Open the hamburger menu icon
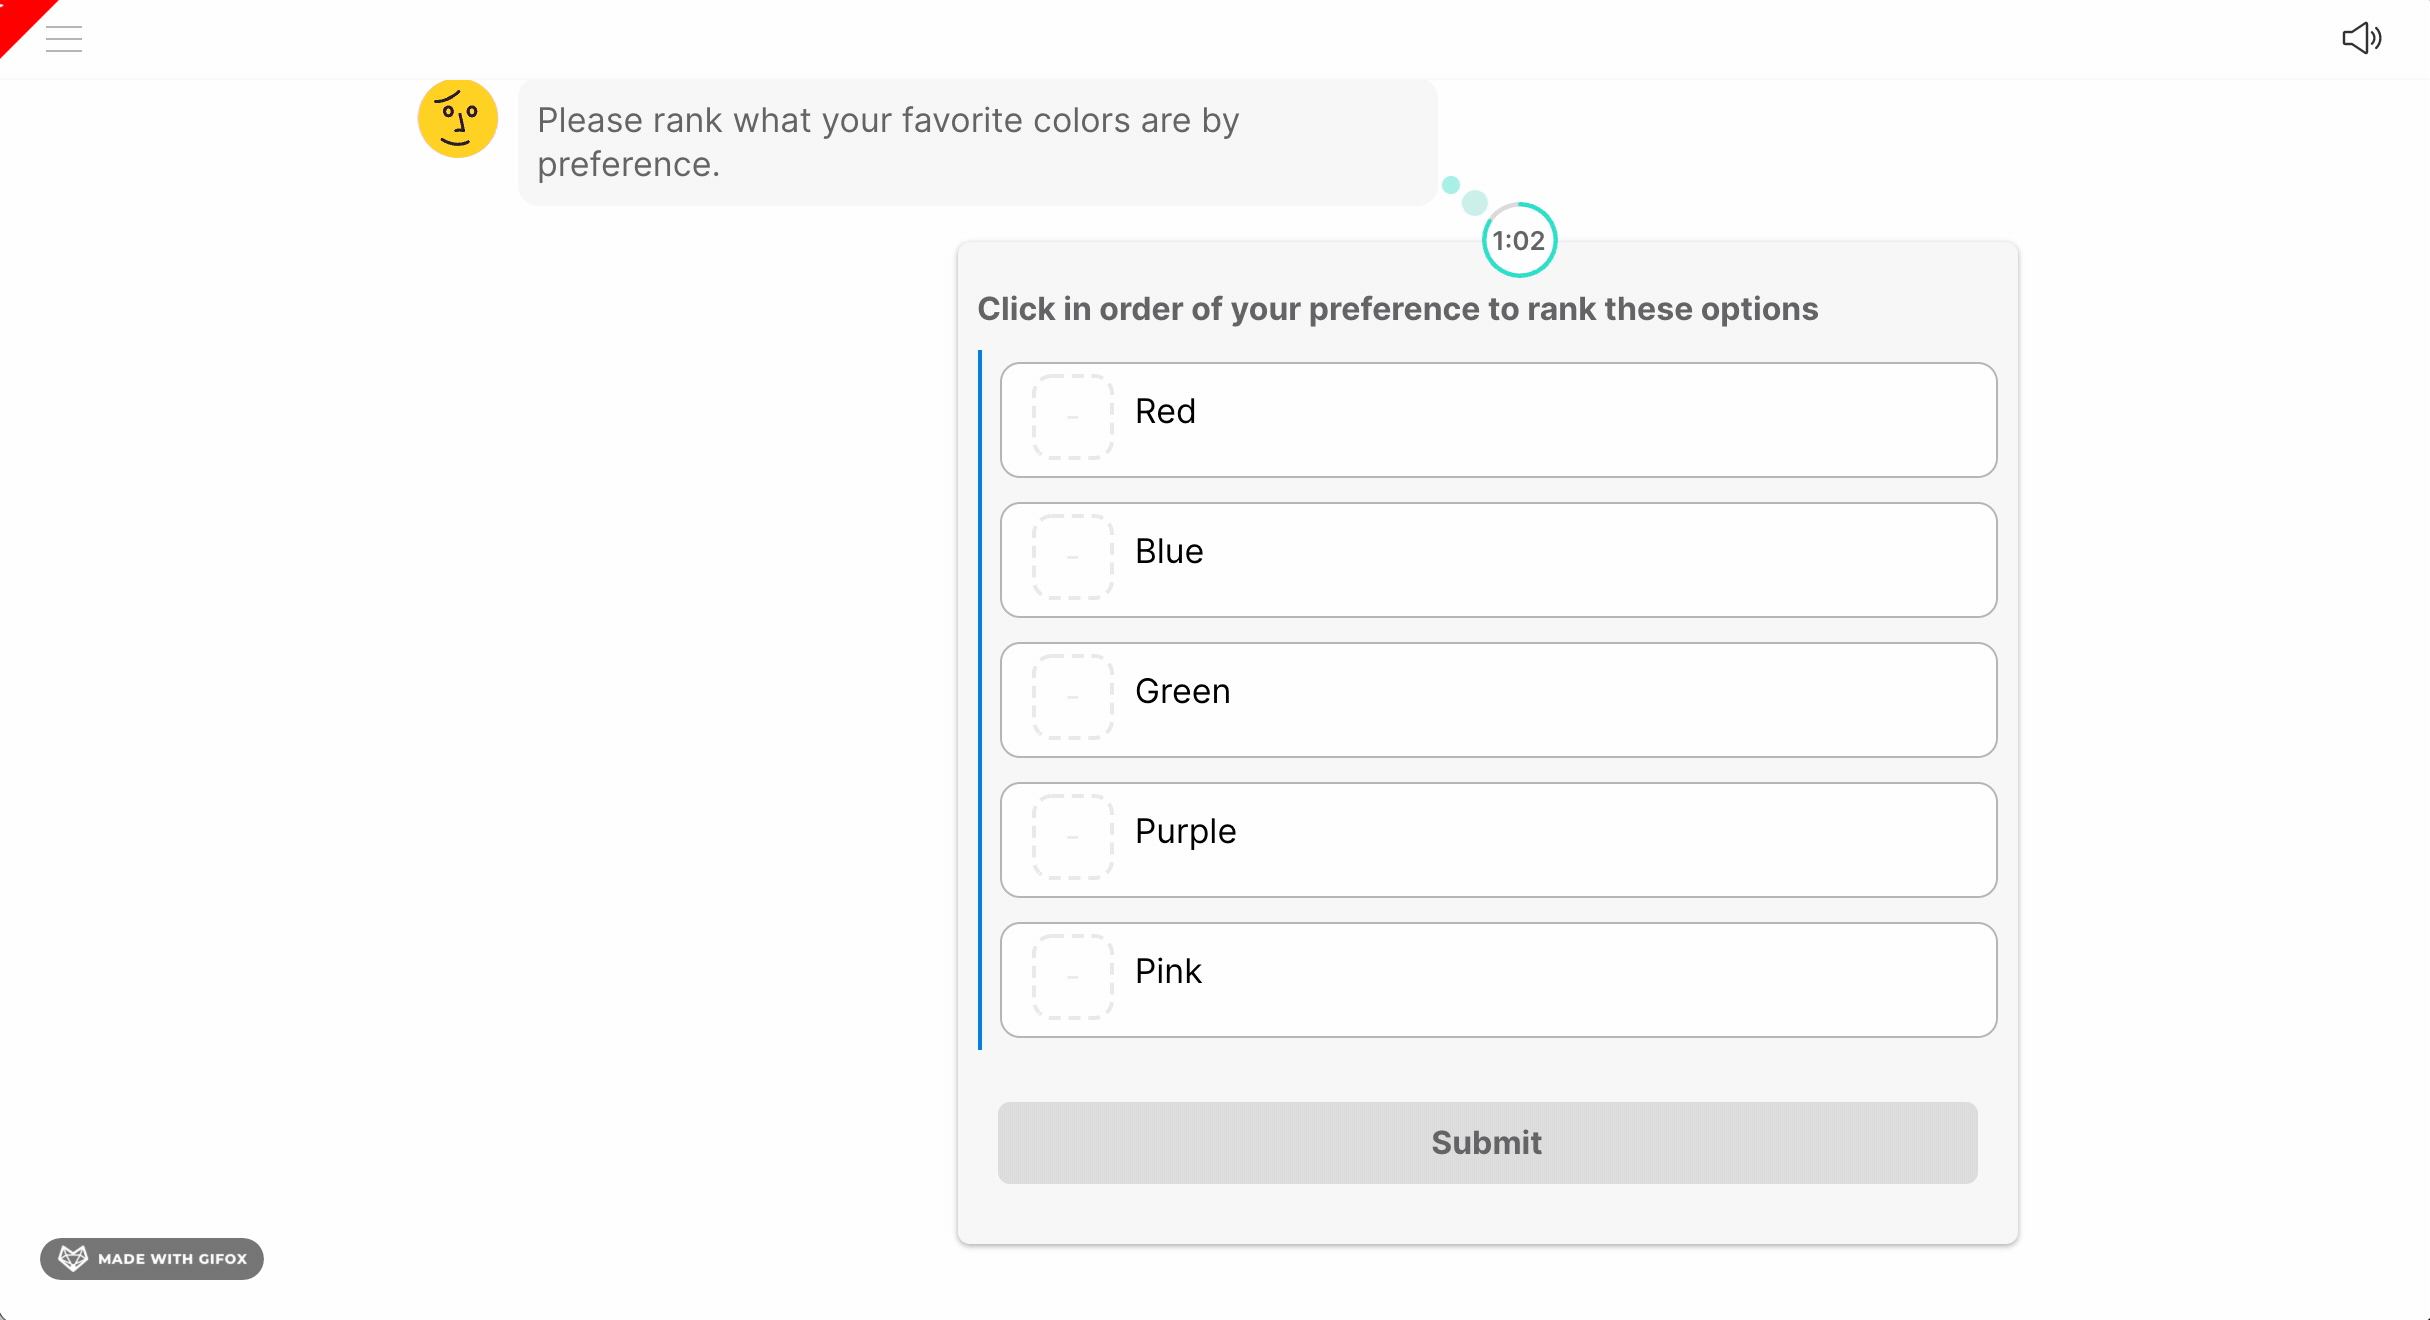The image size is (2430, 1320). pyautogui.click(x=64, y=39)
